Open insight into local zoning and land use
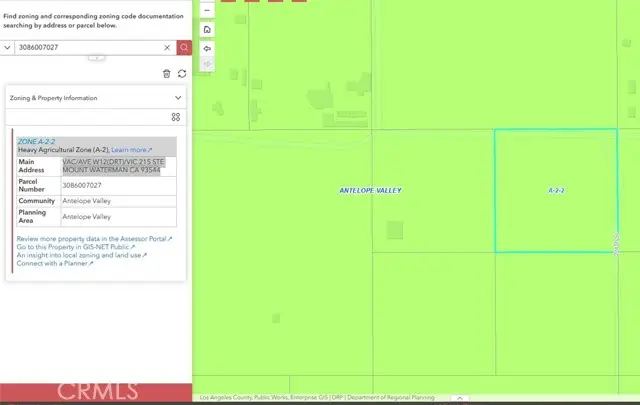640x405 pixels. tap(81, 256)
